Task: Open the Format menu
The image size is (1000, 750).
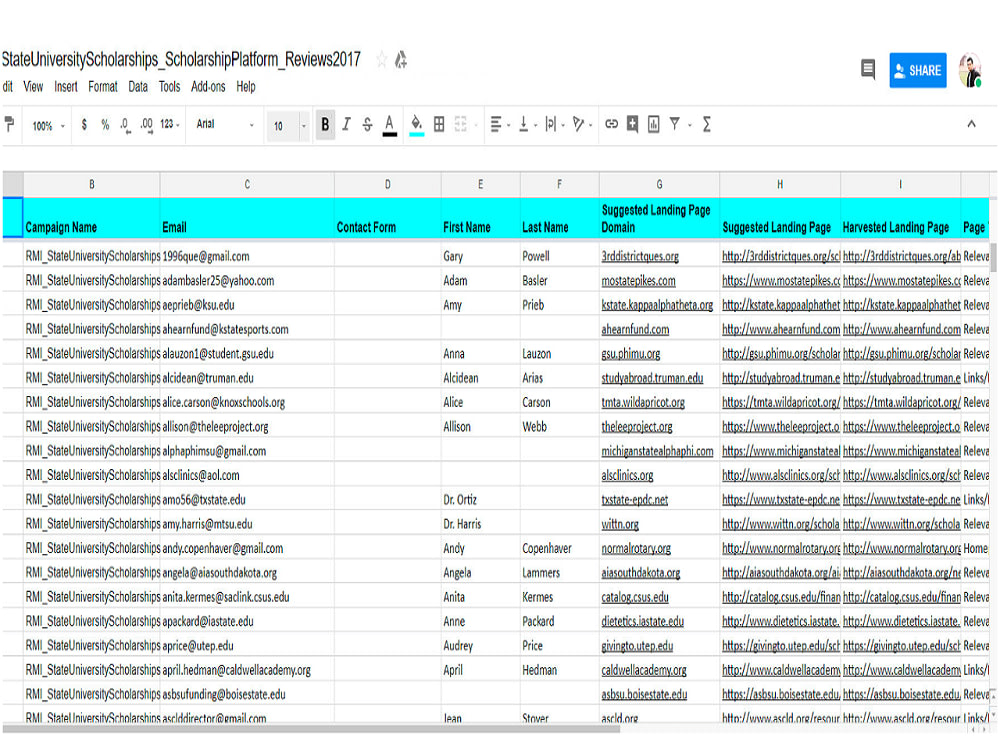Action: click(x=103, y=87)
